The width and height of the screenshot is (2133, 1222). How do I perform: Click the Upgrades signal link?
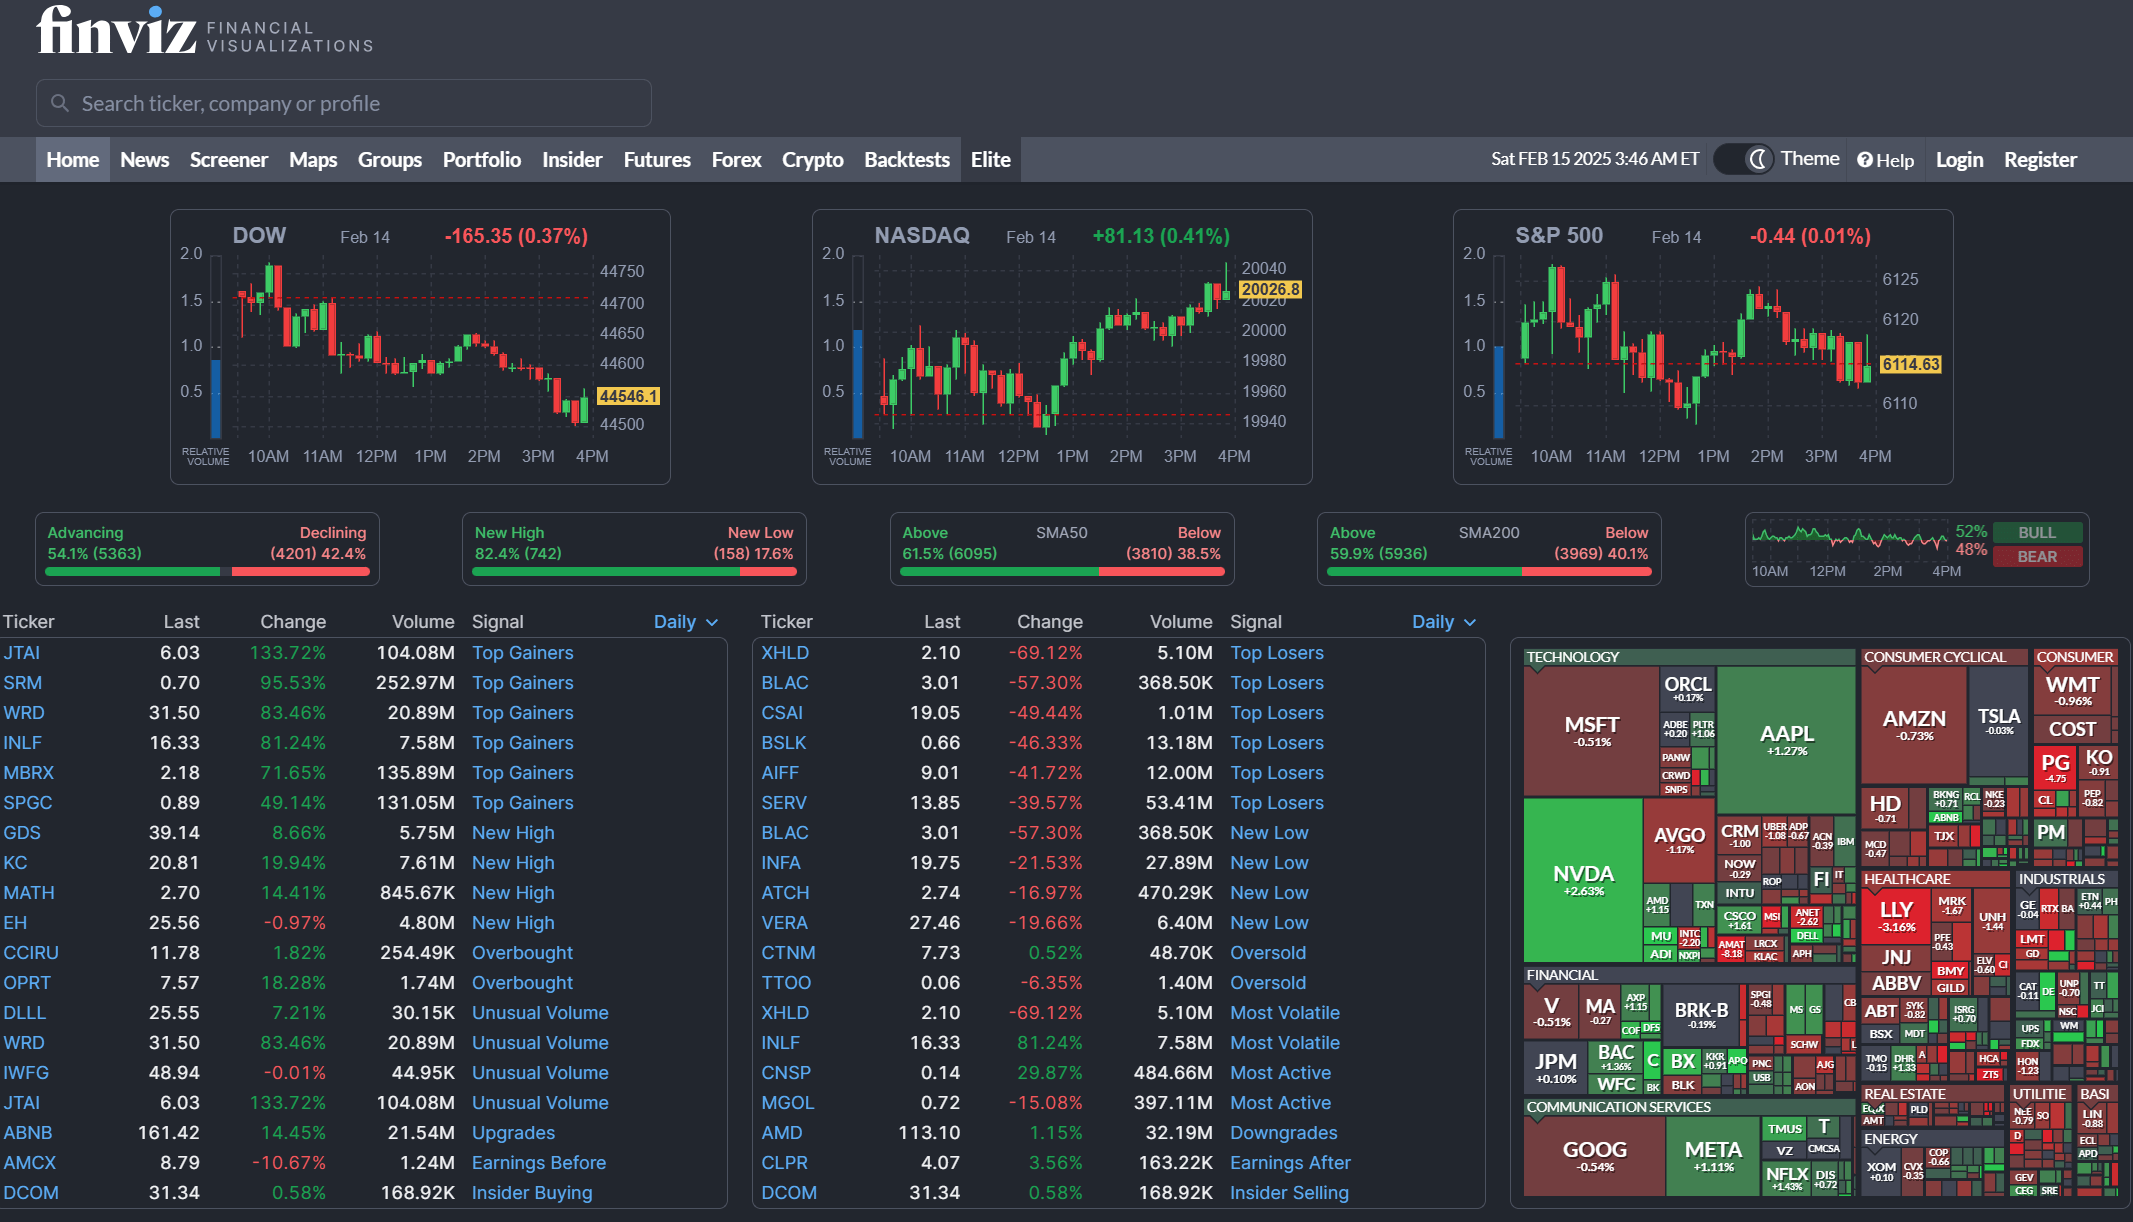click(513, 1133)
